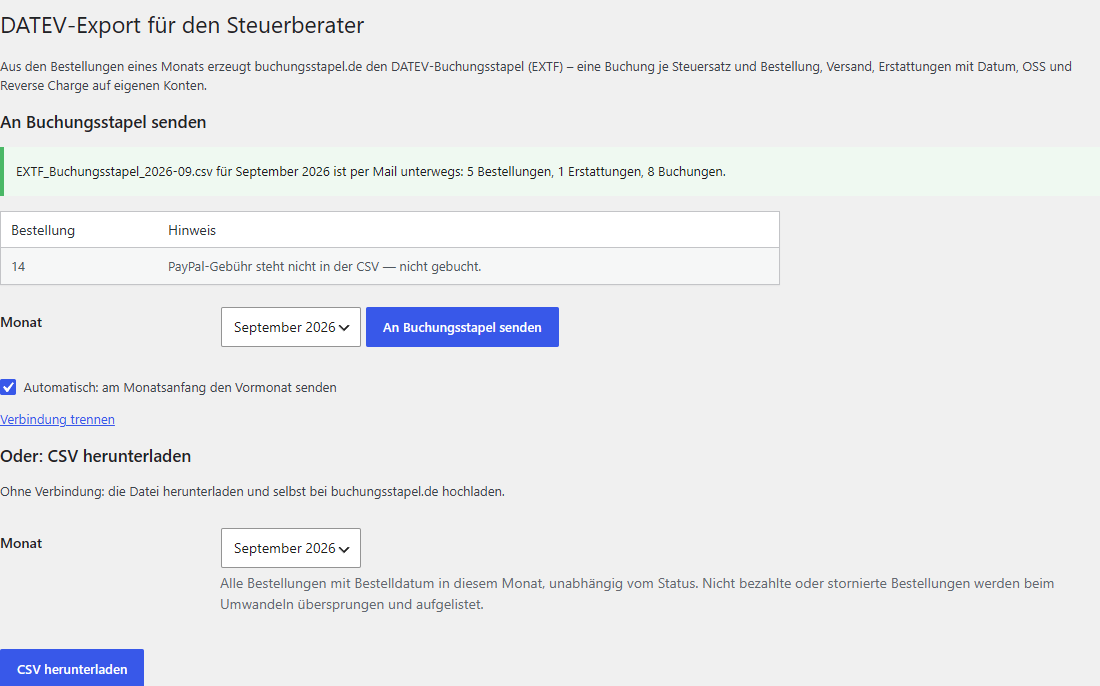Screen dimensions: 1100x686
Task: Click the 'Alle Bestellungen mit Bestelldatum' help text
Action: click(x=637, y=593)
